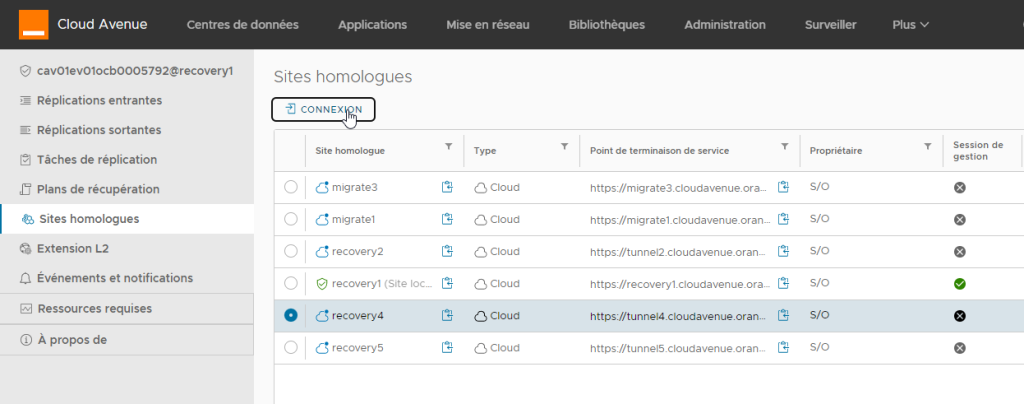Click the recovery1 shield site icon

(x=321, y=283)
